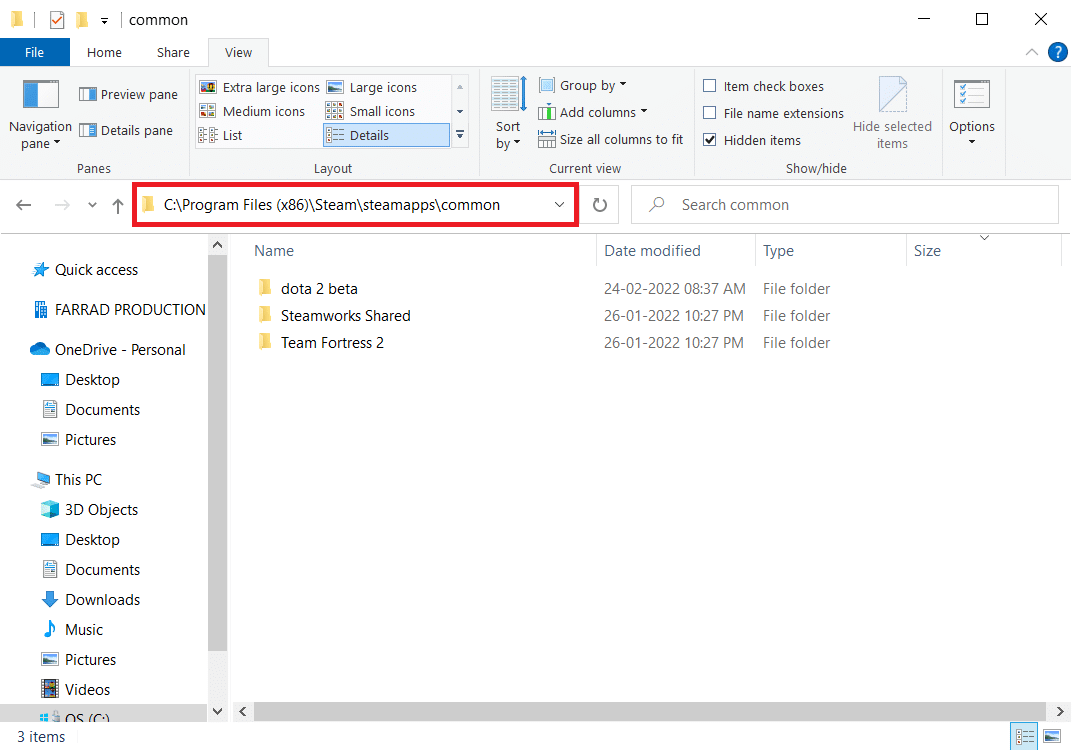This screenshot has height=750, width=1072.
Task: Select OneDrive - Personal in sidebar
Action: point(108,349)
